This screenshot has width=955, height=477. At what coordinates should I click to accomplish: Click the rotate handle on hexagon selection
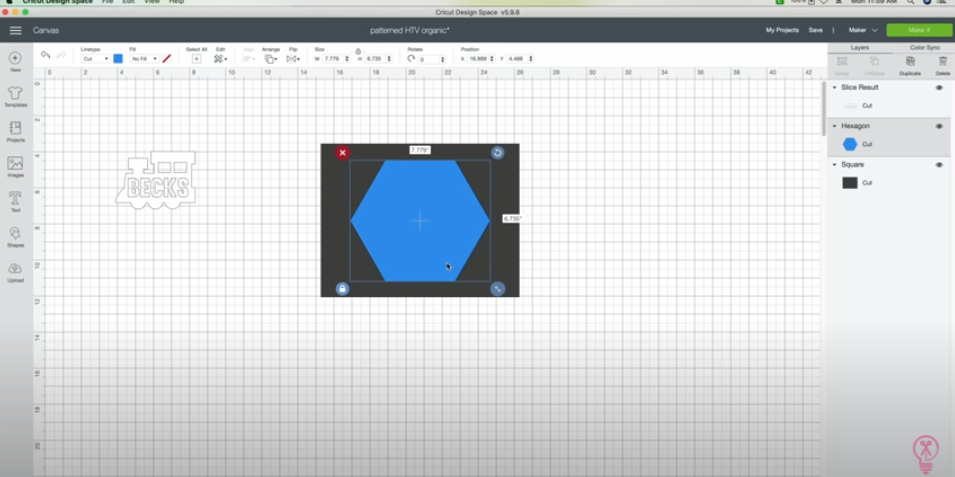pyautogui.click(x=498, y=153)
